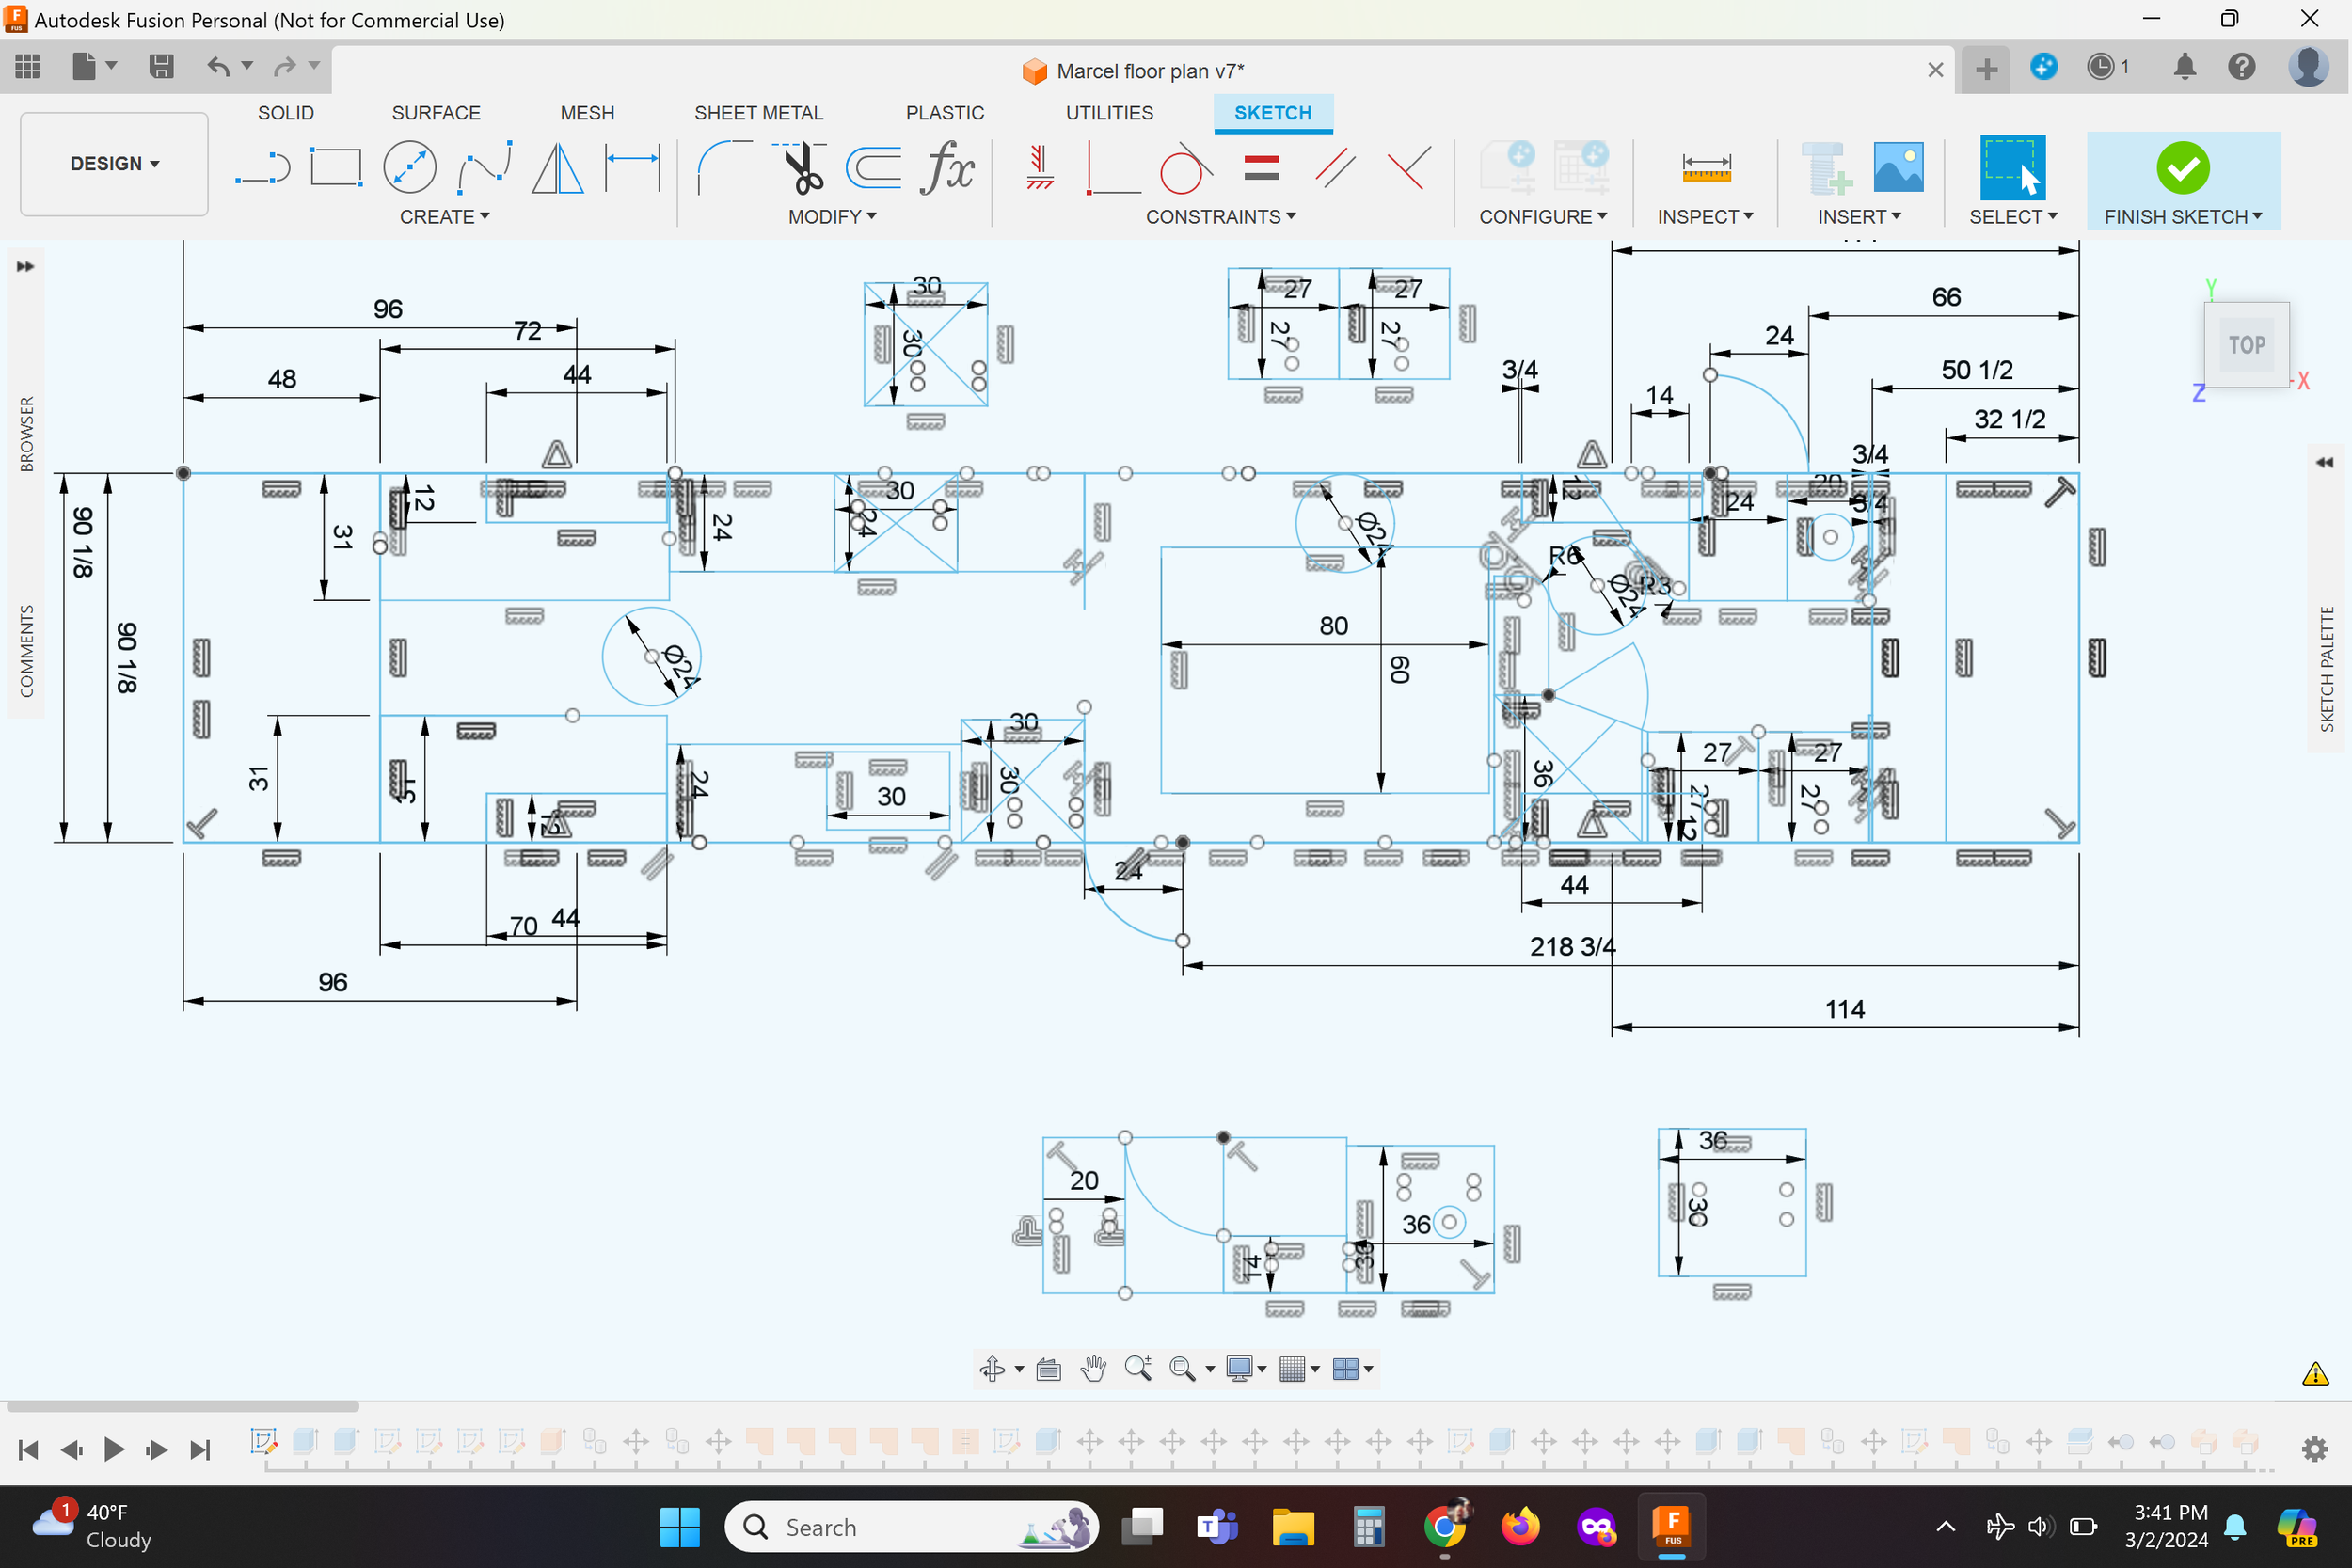Viewport: 2352px width, 1568px height.
Task: Select the Offset tool
Action: pyautogui.click(x=873, y=167)
